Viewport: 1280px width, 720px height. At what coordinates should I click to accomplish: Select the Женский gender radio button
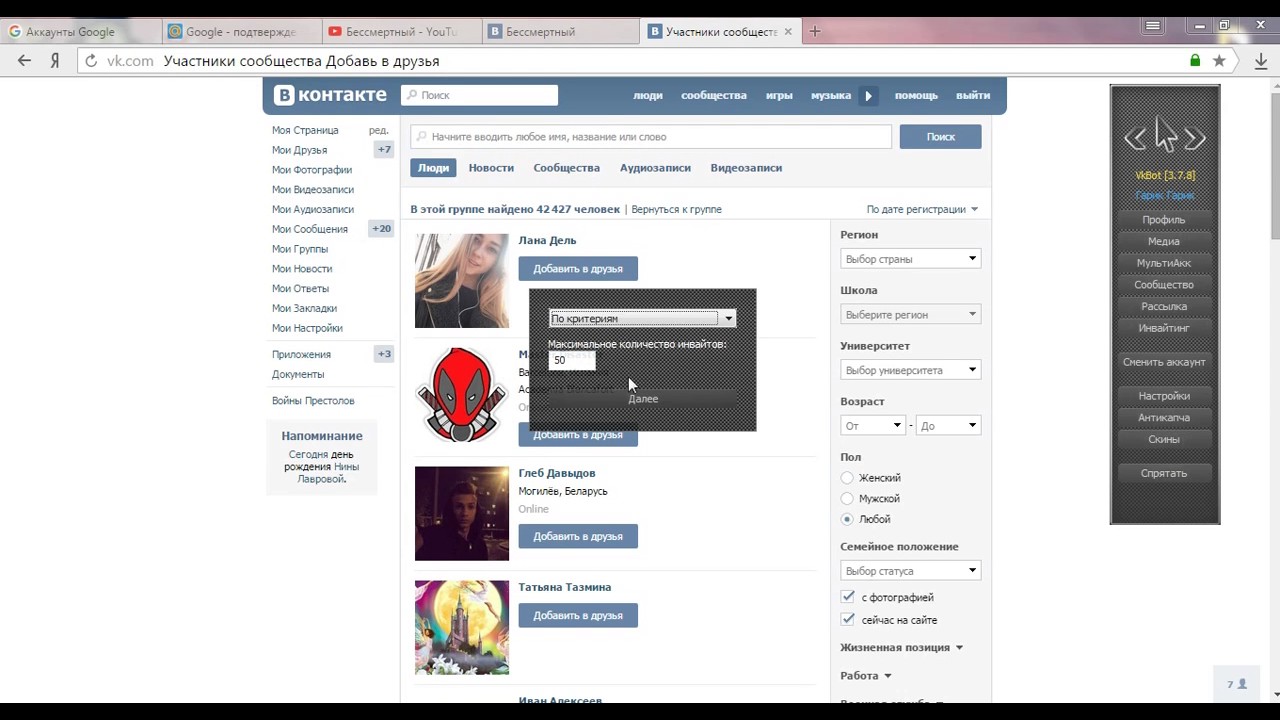847,478
